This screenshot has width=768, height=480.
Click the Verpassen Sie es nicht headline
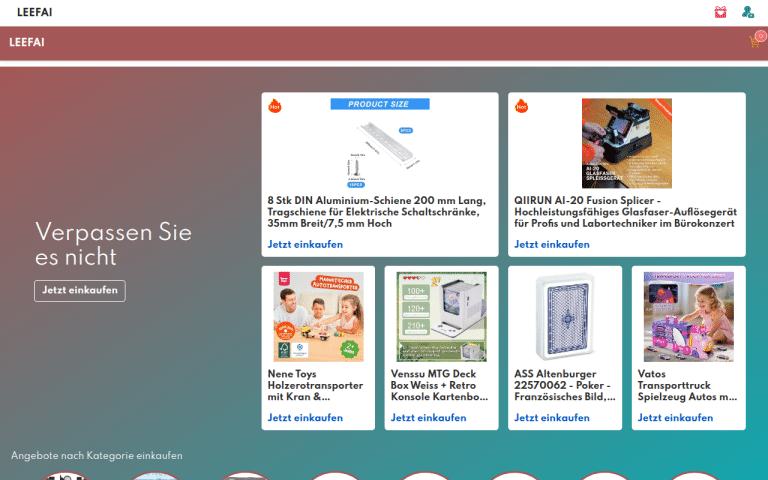(113, 244)
